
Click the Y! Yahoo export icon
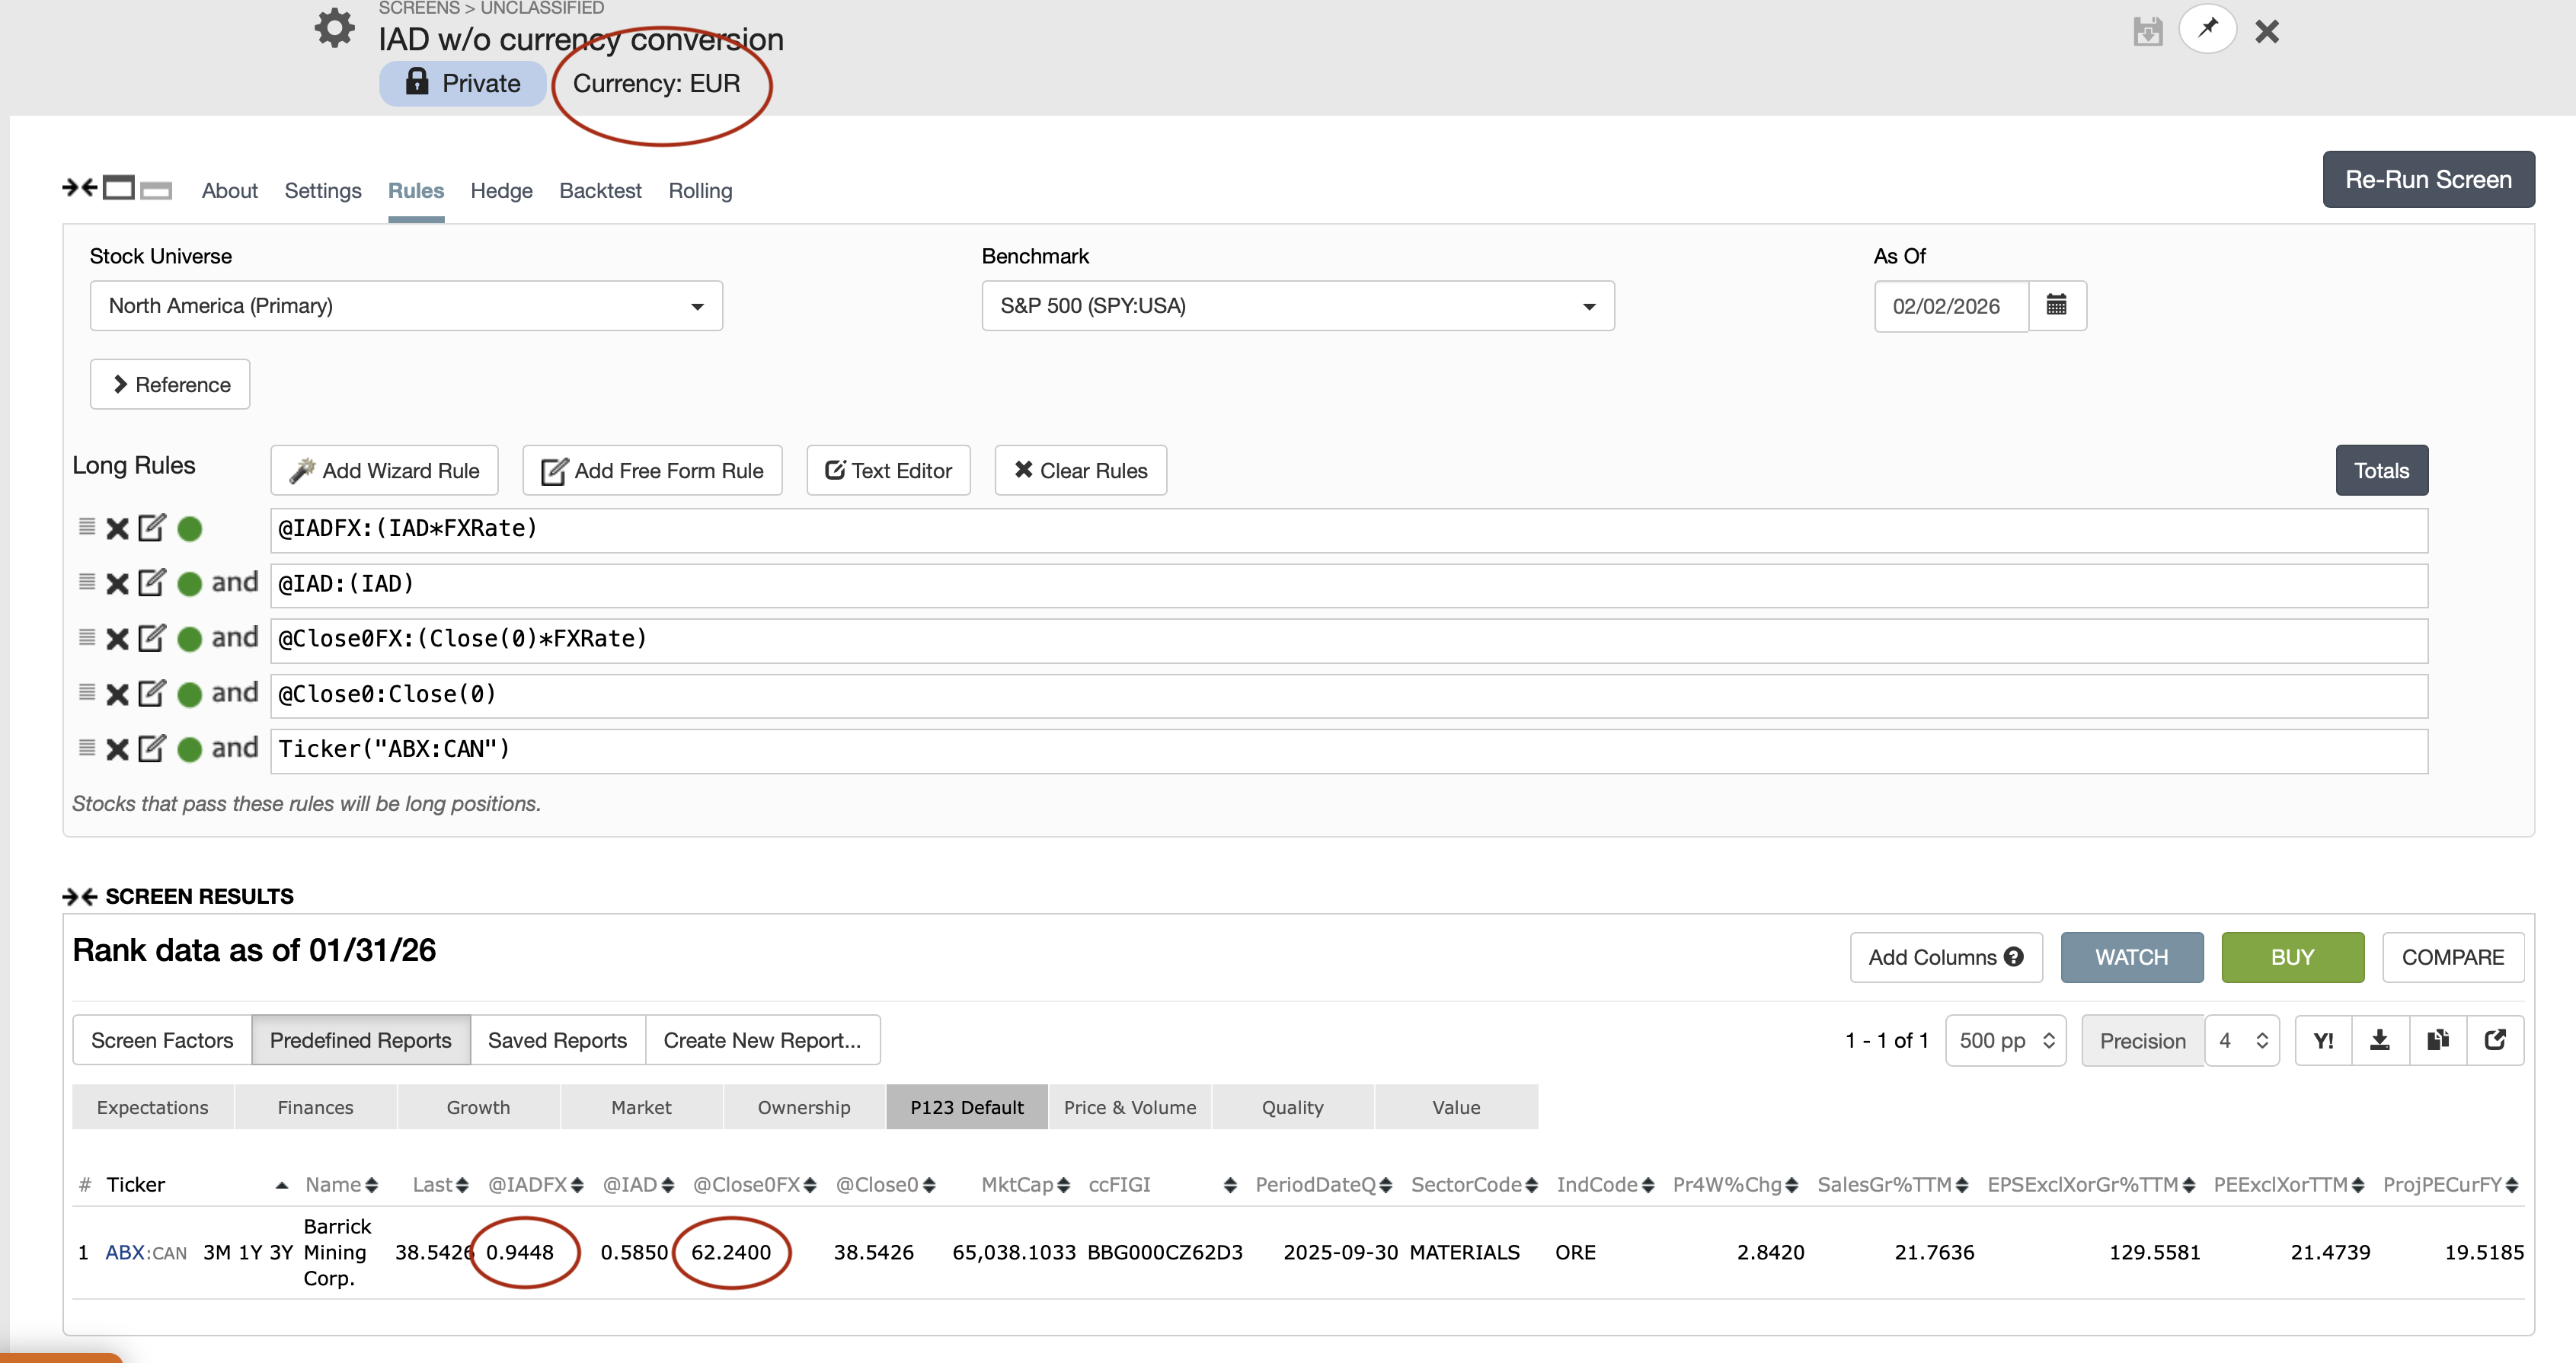click(2323, 1040)
